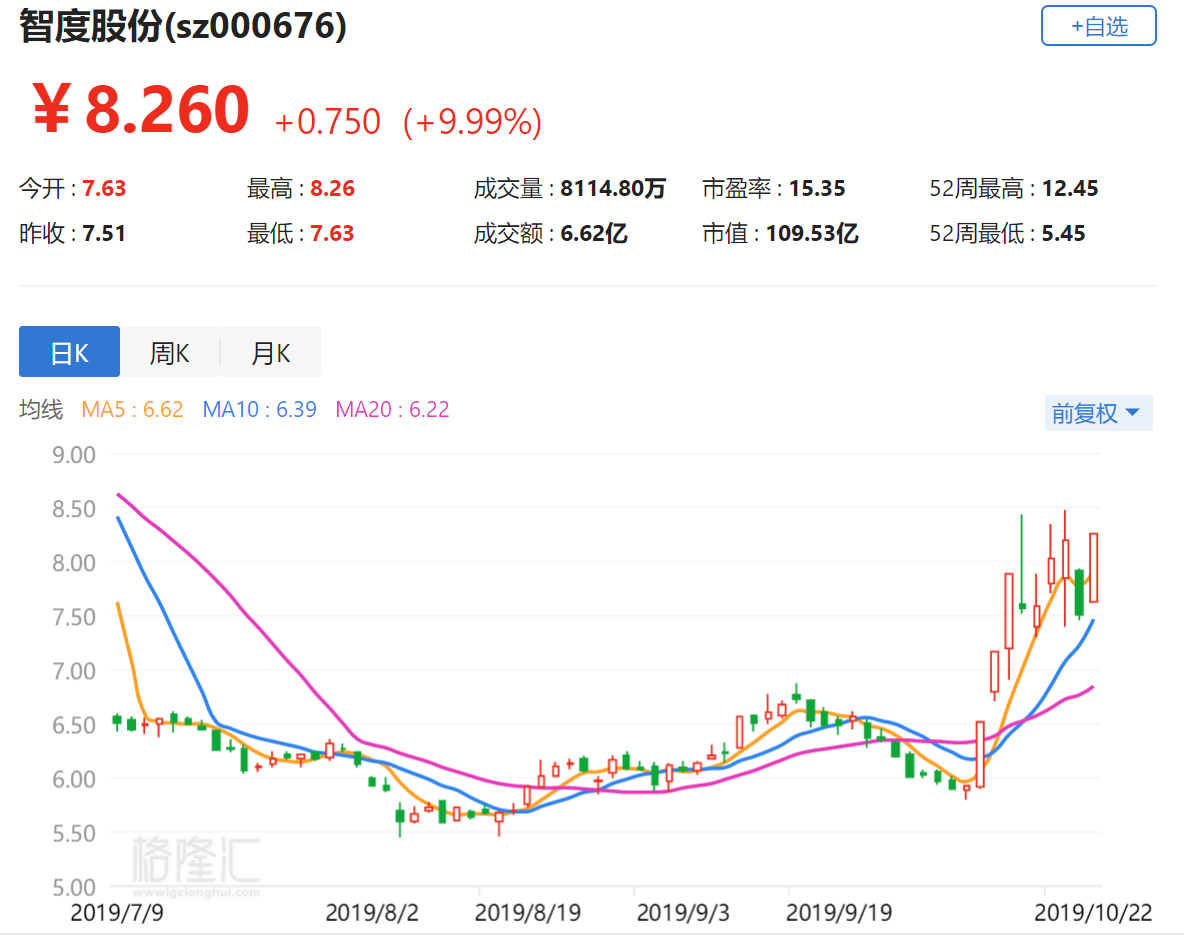This screenshot has width=1184, height=939.
Task: Open the 前复权 adjustment dropdown
Action: coord(1098,413)
